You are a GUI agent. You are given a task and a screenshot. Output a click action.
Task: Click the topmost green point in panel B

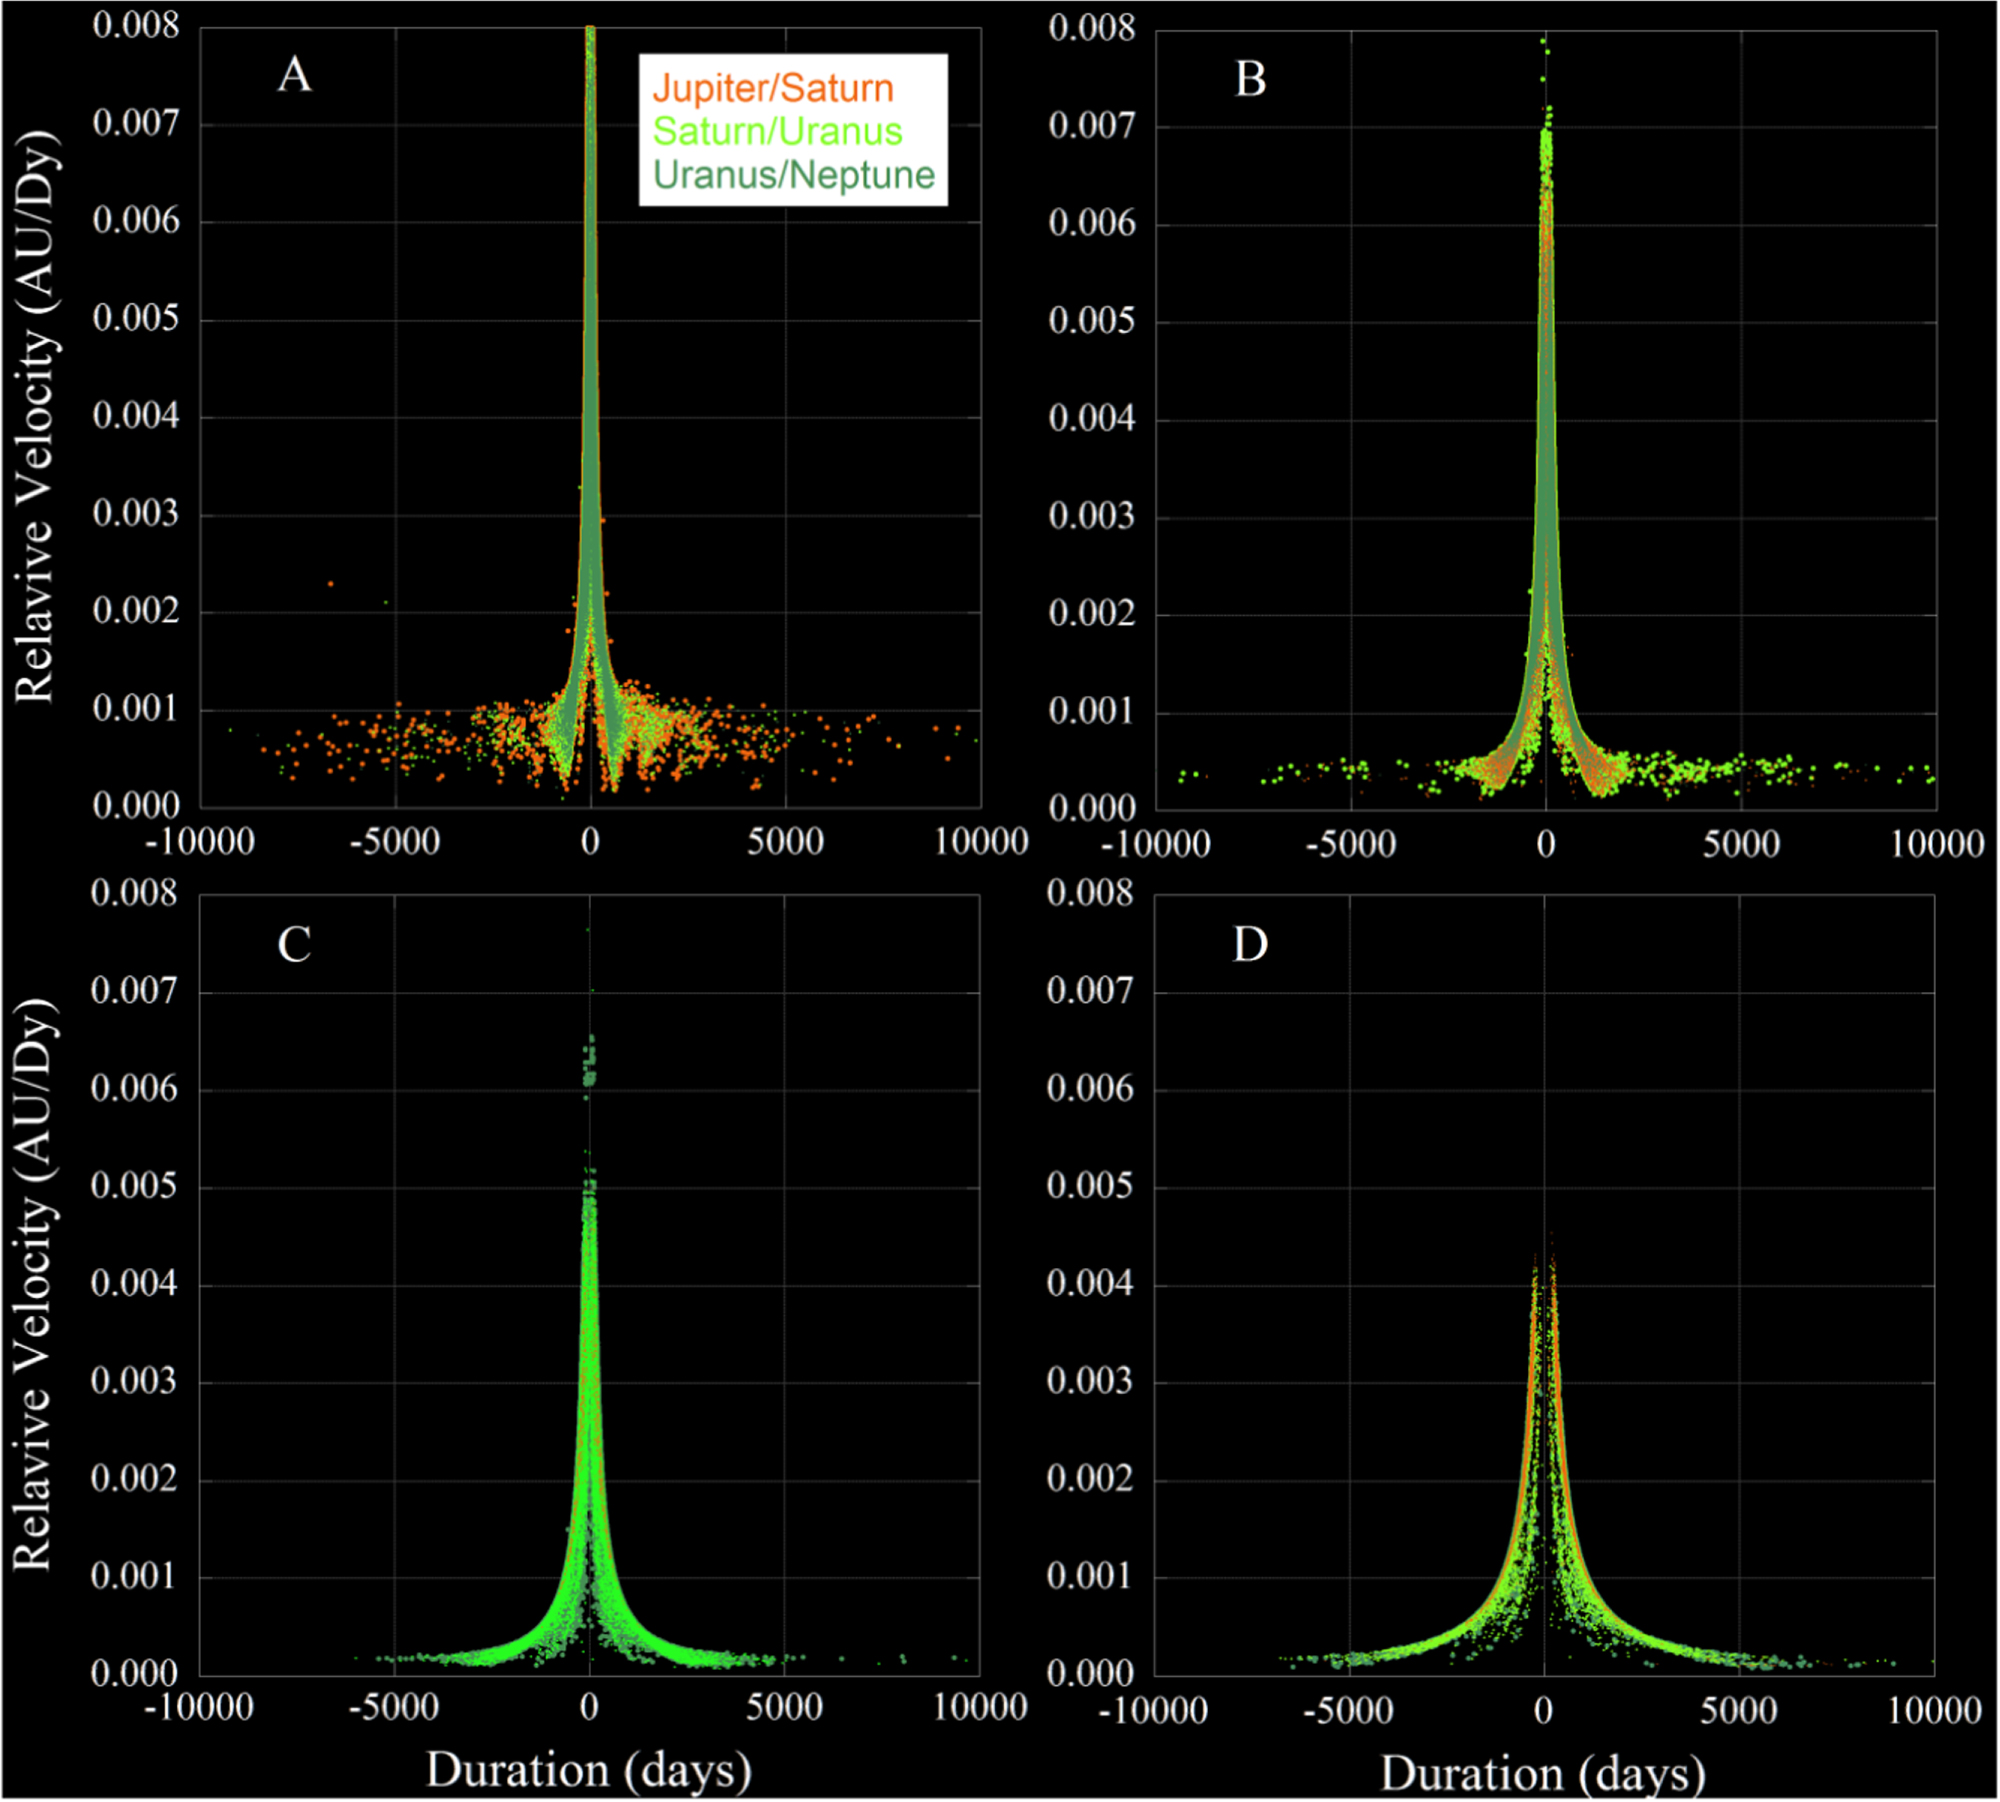(x=1544, y=42)
